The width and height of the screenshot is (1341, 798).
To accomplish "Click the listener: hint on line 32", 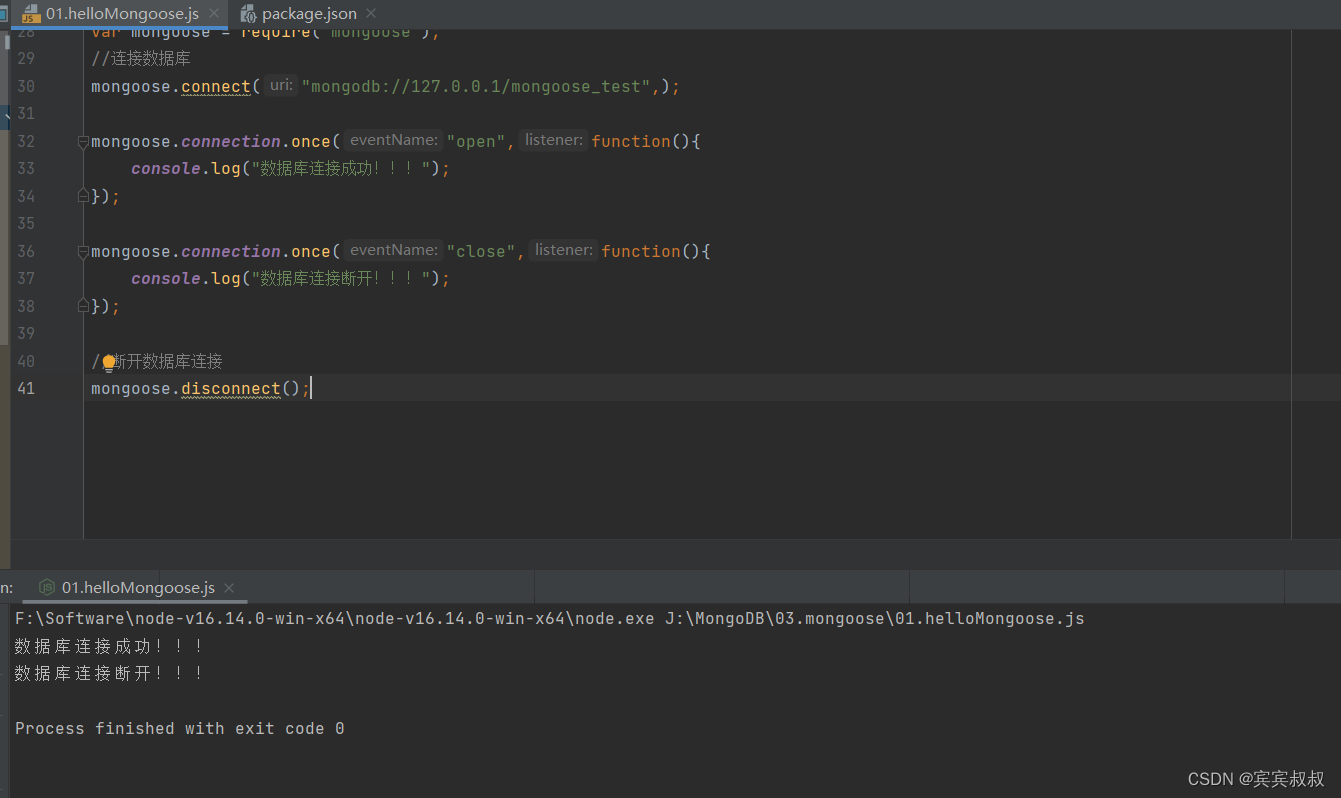I will pos(554,141).
